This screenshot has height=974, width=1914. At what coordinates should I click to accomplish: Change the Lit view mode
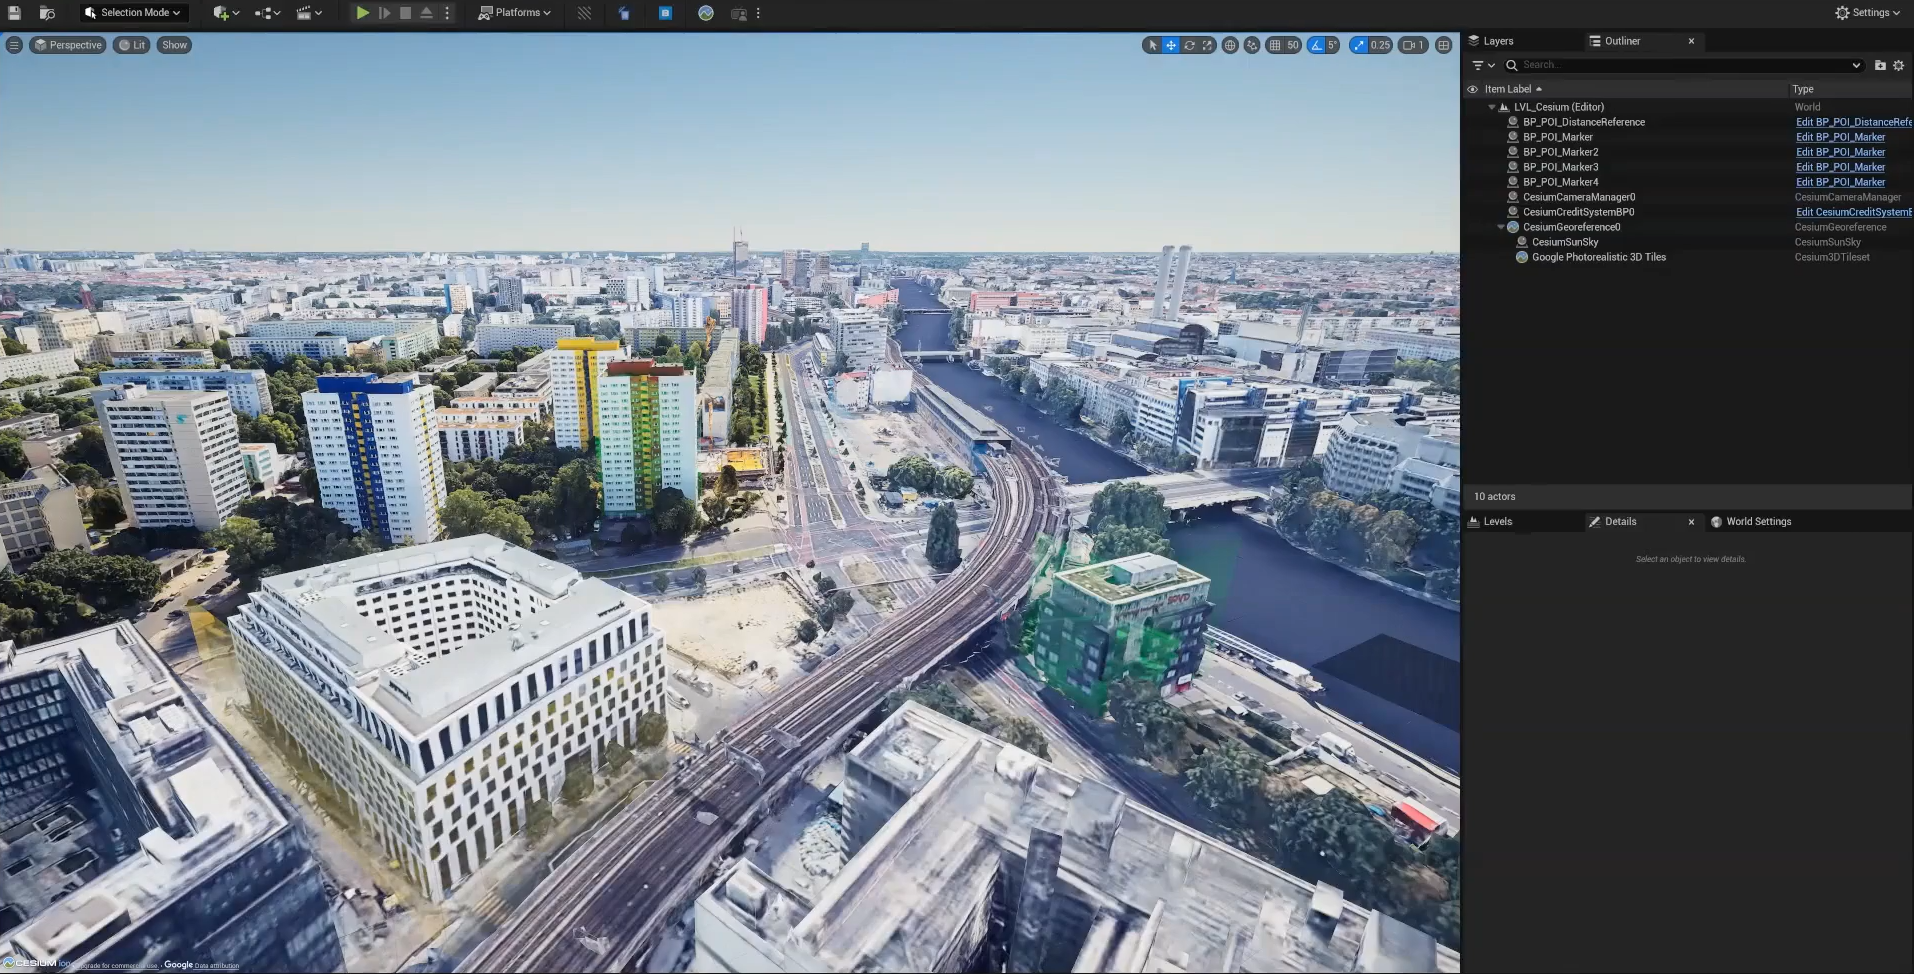pyautogui.click(x=132, y=45)
